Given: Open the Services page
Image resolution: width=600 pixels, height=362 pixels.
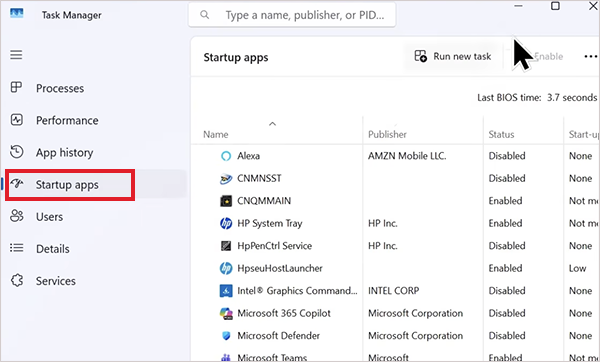Looking at the screenshot, I should (55, 281).
